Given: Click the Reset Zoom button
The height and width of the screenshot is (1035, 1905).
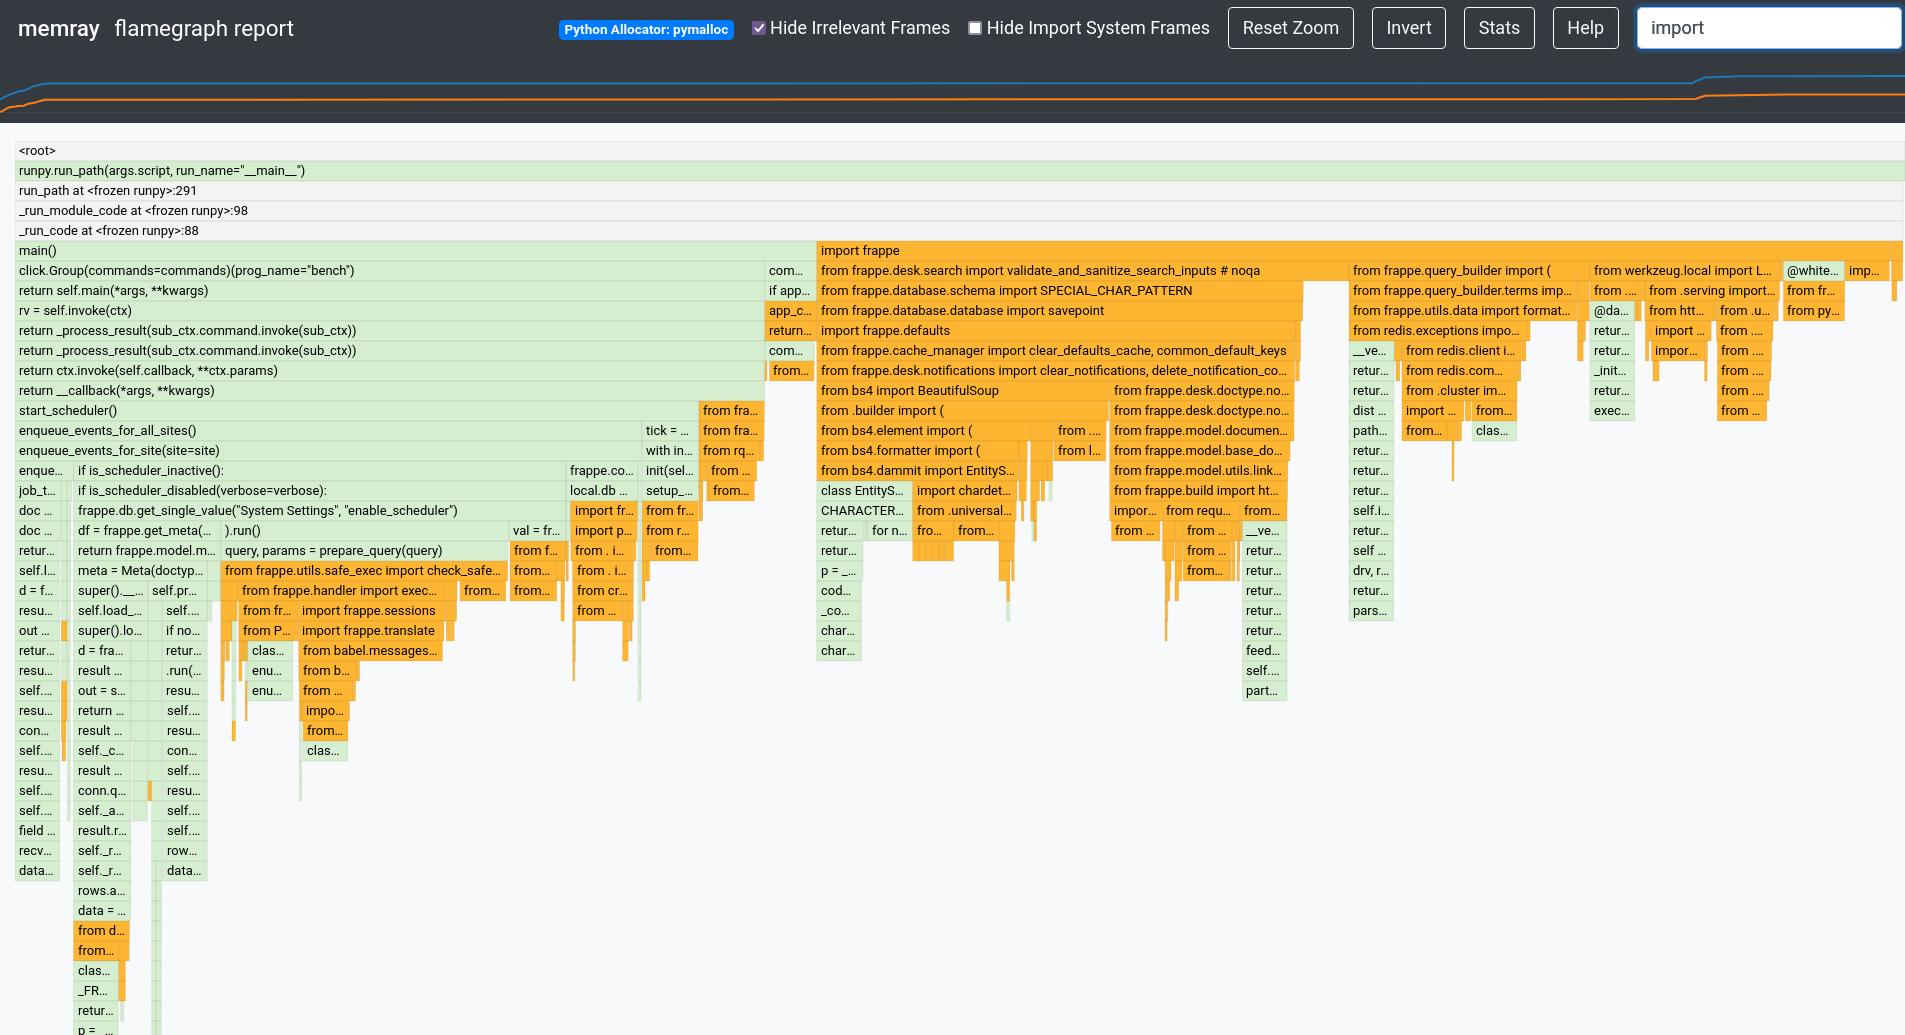Looking at the screenshot, I should click(1290, 28).
